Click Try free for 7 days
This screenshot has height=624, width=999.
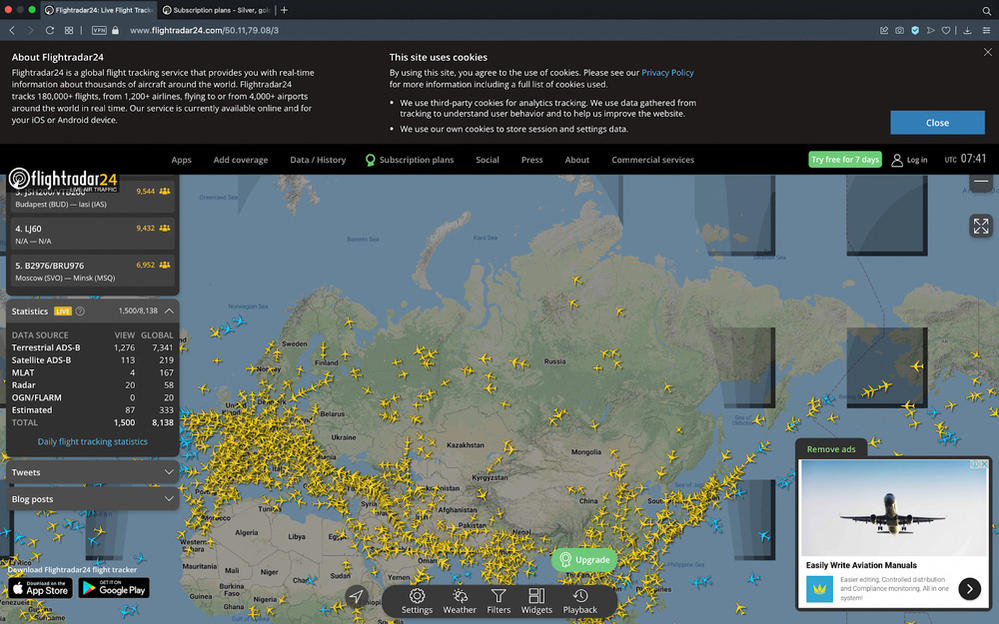pyautogui.click(x=845, y=160)
